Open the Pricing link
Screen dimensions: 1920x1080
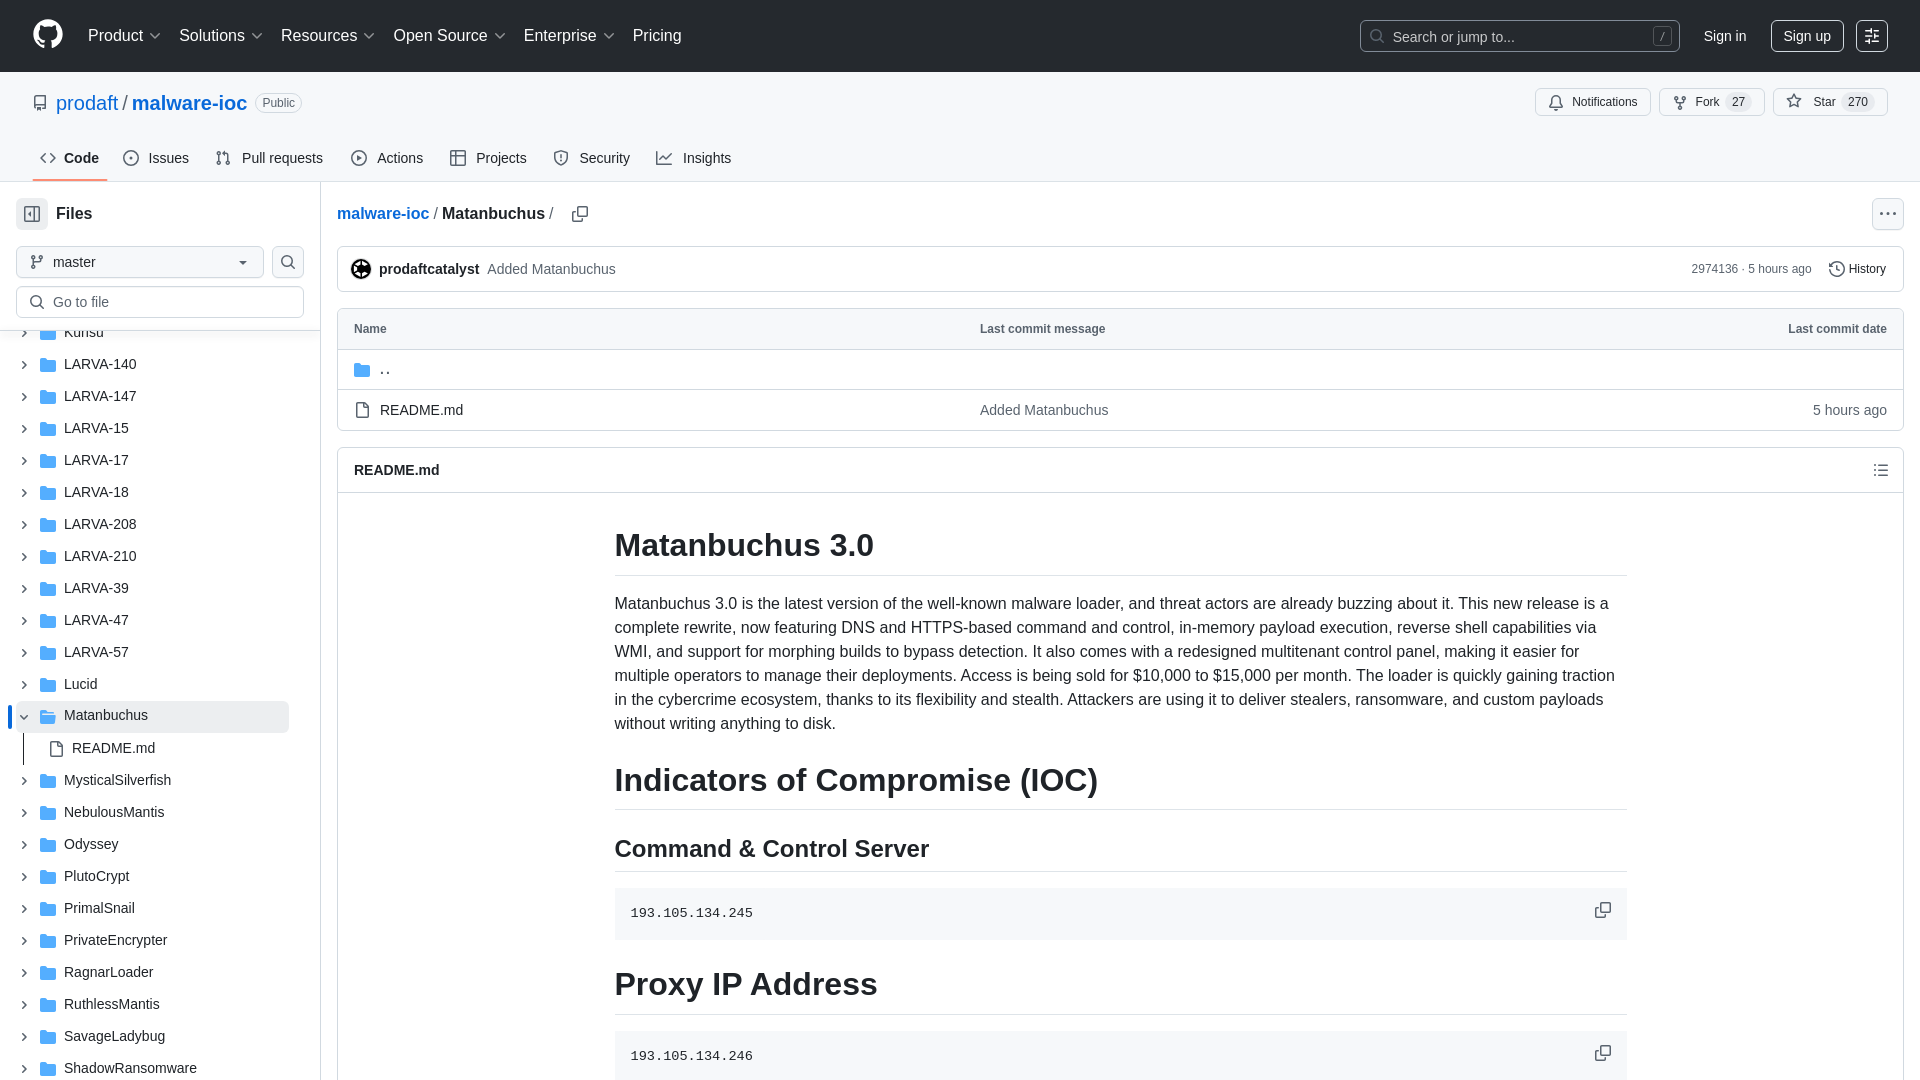(x=657, y=36)
